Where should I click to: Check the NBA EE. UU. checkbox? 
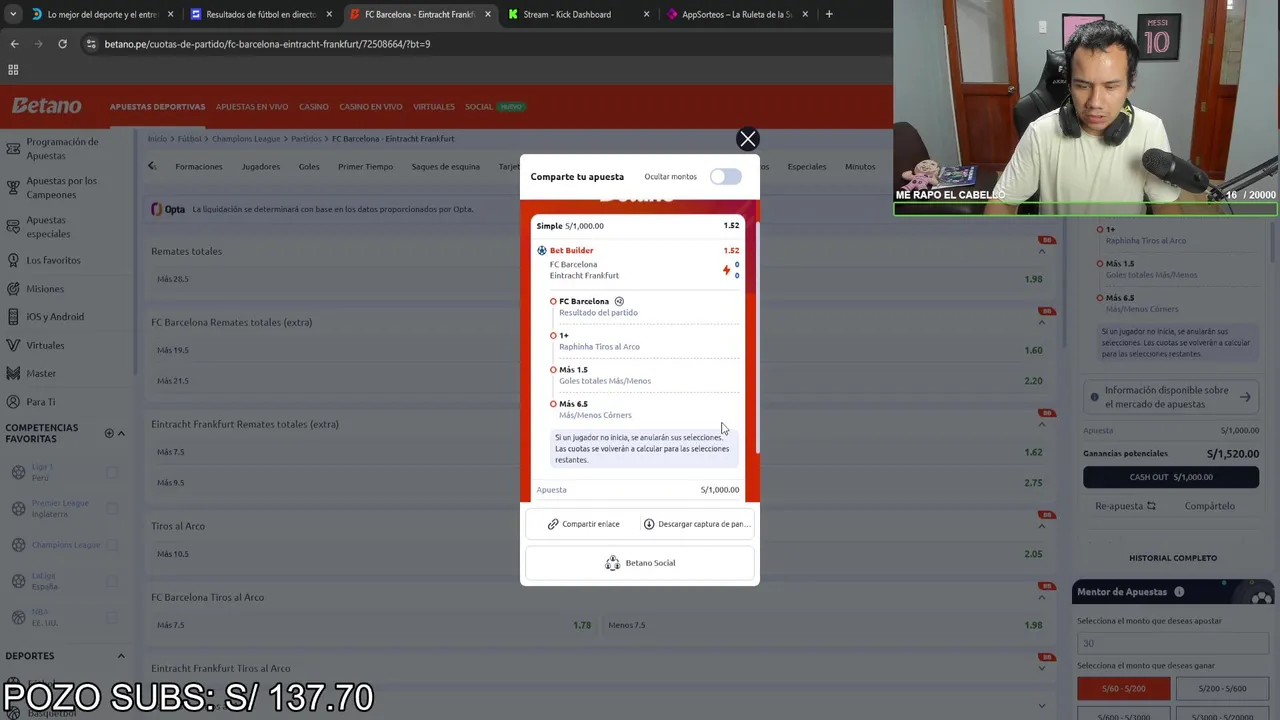click(112, 618)
